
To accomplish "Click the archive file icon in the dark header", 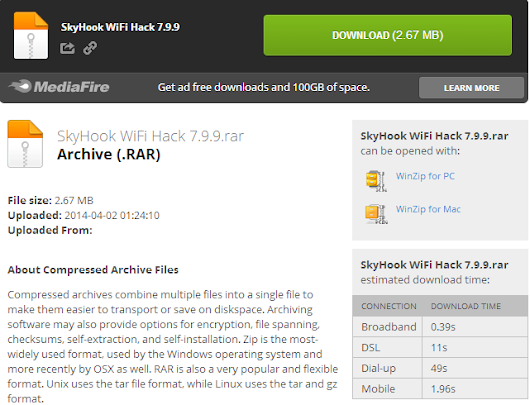I will coord(31,35).
